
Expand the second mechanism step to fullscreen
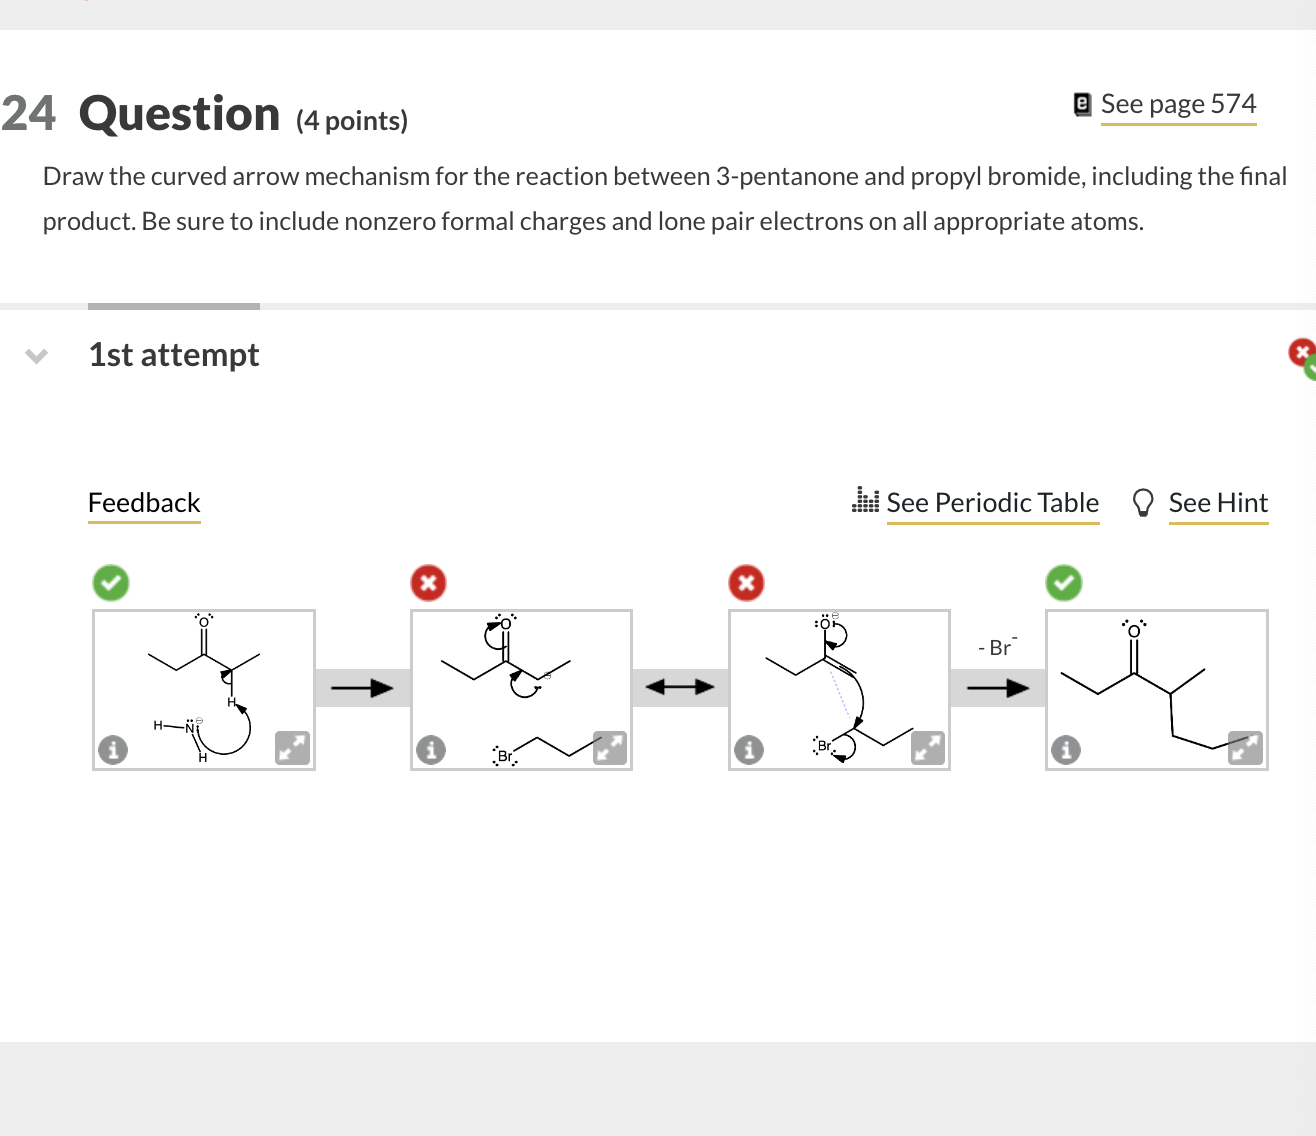[610, 748]
